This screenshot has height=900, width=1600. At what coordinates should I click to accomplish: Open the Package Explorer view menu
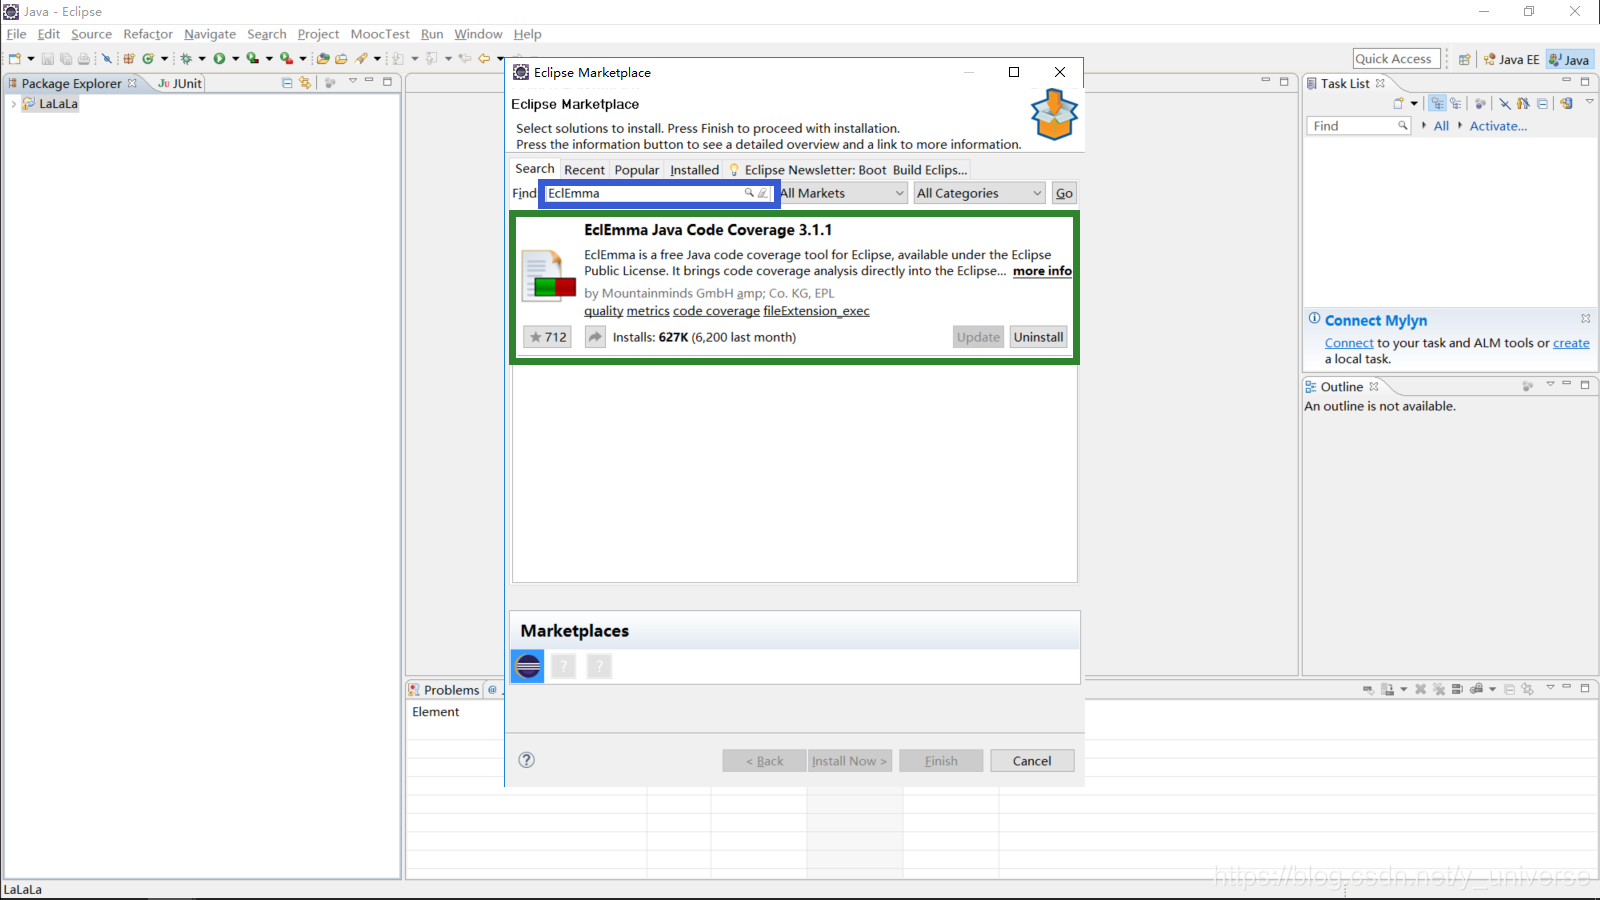click(352, 81)
